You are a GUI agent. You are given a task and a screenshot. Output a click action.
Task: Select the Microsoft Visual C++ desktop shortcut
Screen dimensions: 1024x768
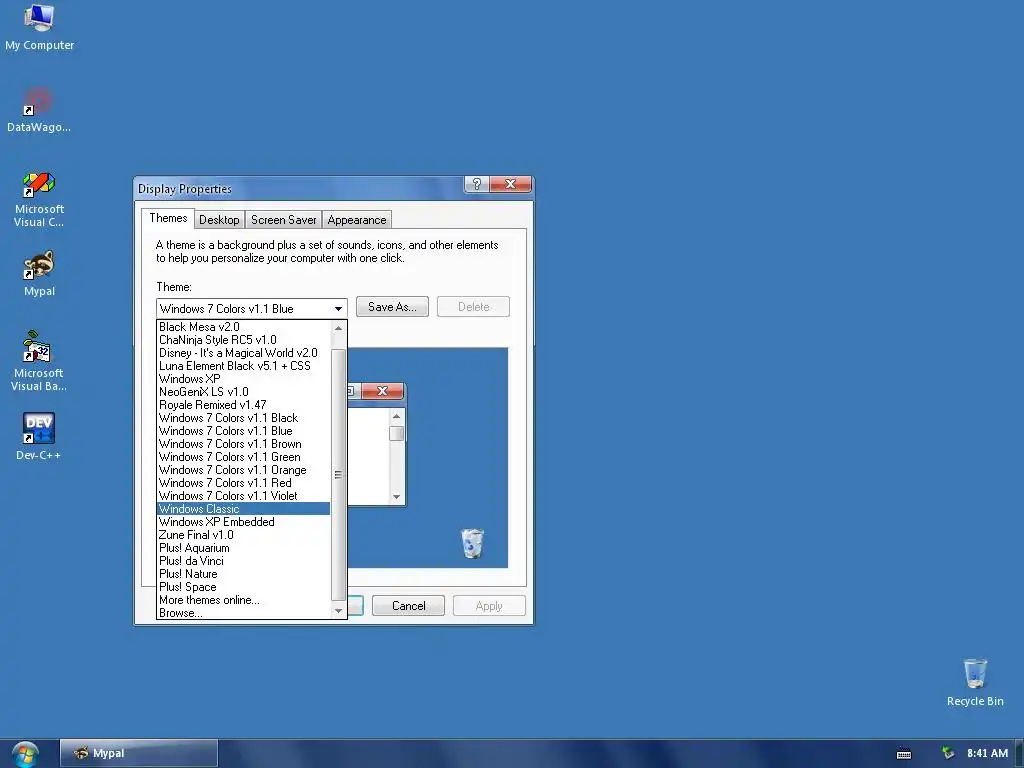[39, 199]
